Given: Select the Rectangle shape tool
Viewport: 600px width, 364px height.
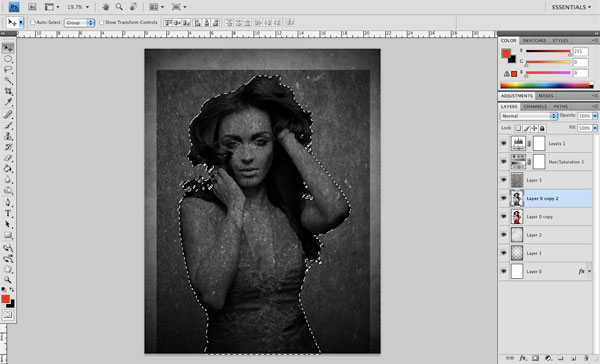Looking at the screenshot, I should (x=8, y=235).
